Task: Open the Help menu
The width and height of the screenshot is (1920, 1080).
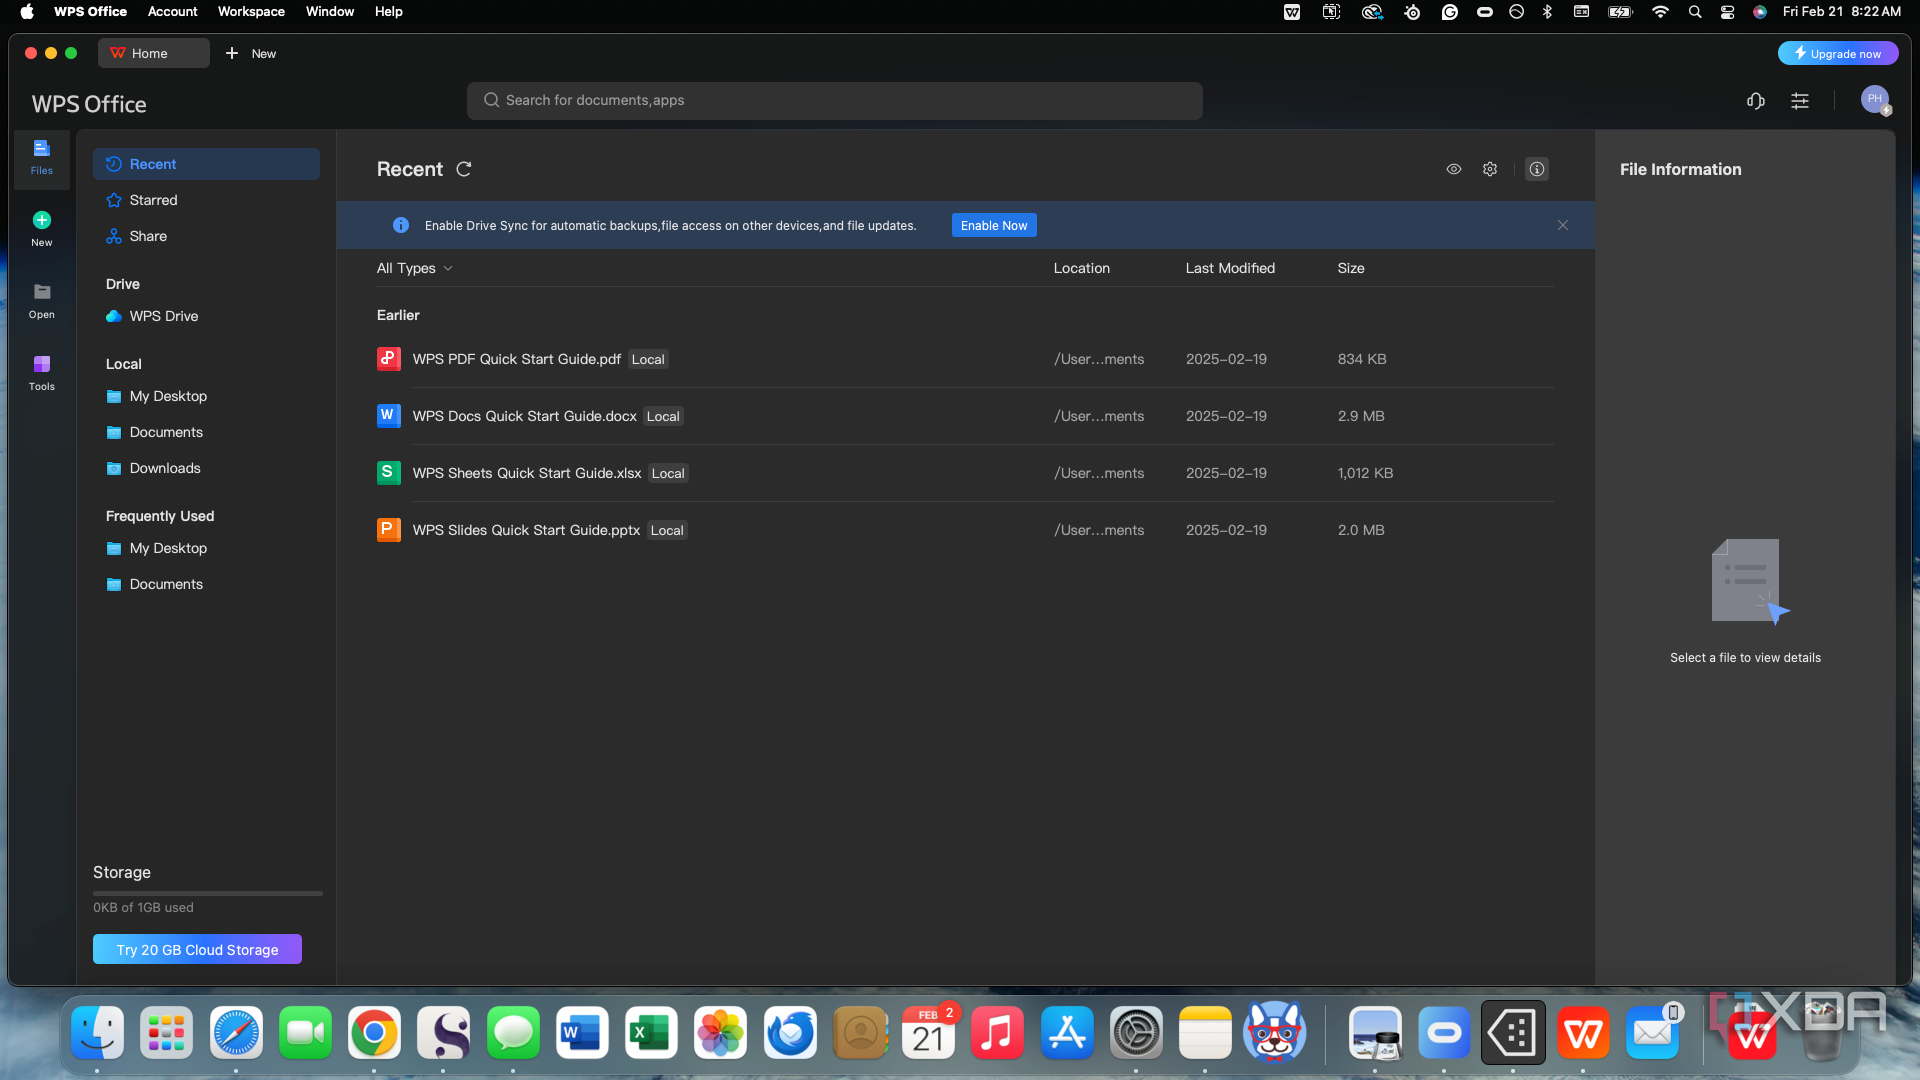Action: (x=389, y=12)
